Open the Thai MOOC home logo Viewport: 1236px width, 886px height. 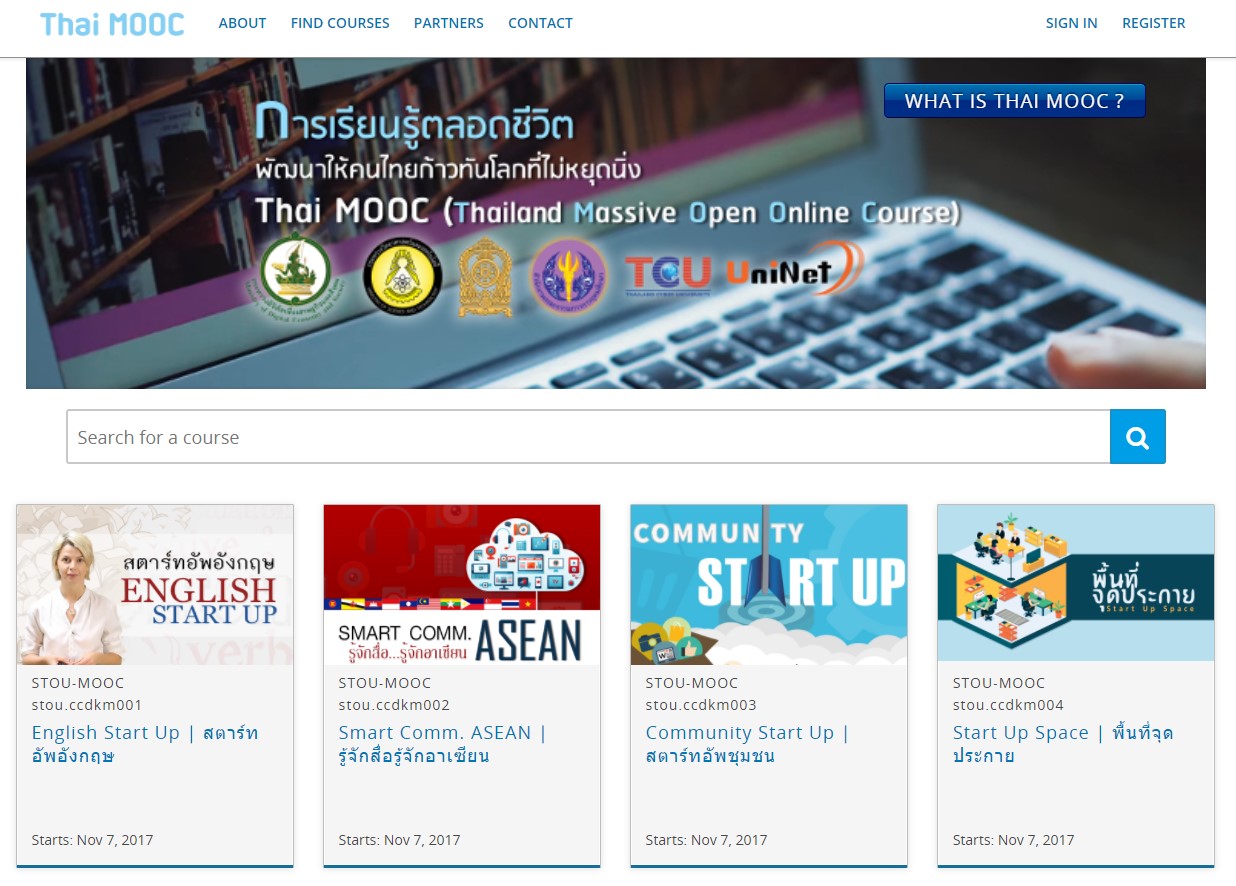[112, 24]
